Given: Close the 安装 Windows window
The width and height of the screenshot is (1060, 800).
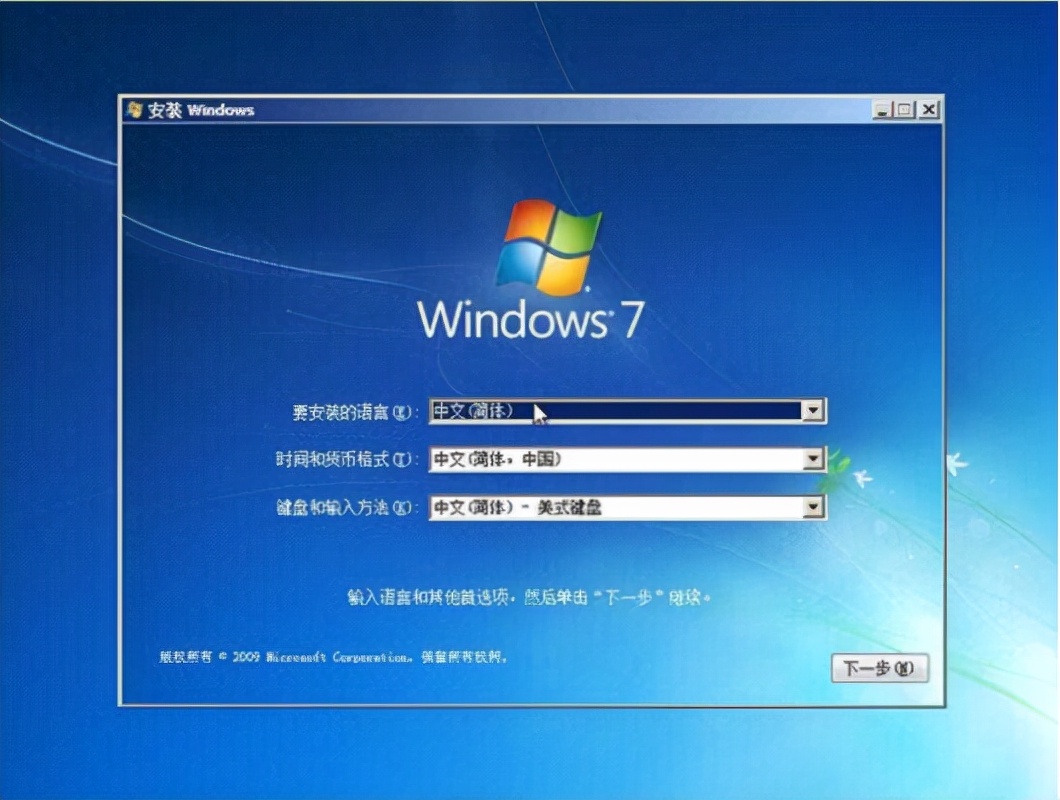Looking at the screenshot, I should click(928, 108).
